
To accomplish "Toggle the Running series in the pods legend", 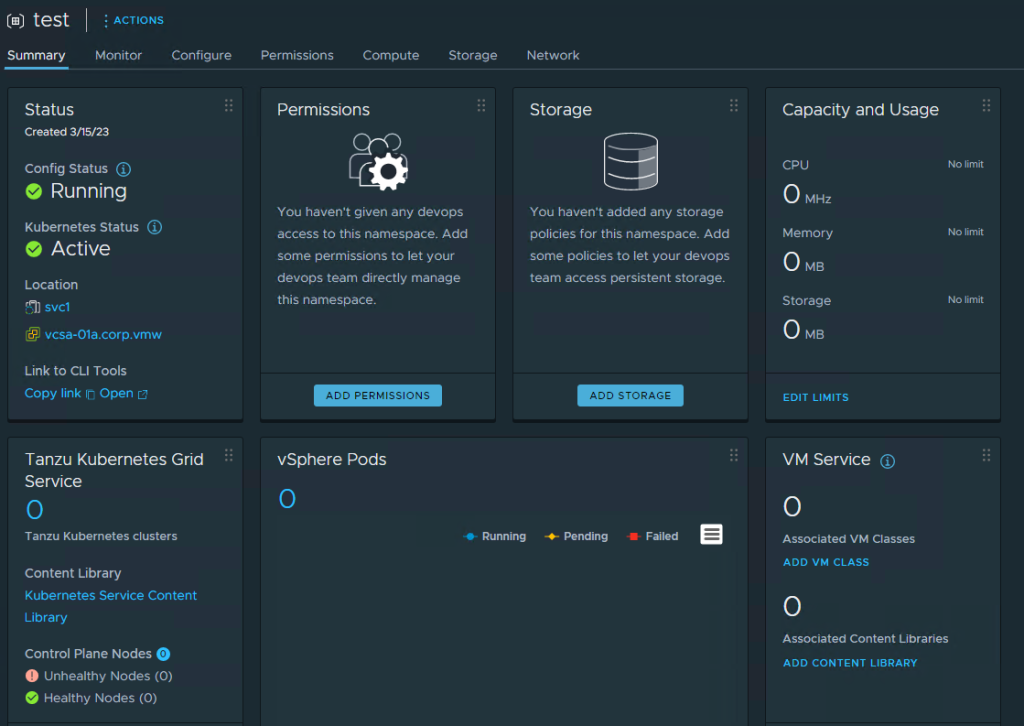I will (494, 536).
